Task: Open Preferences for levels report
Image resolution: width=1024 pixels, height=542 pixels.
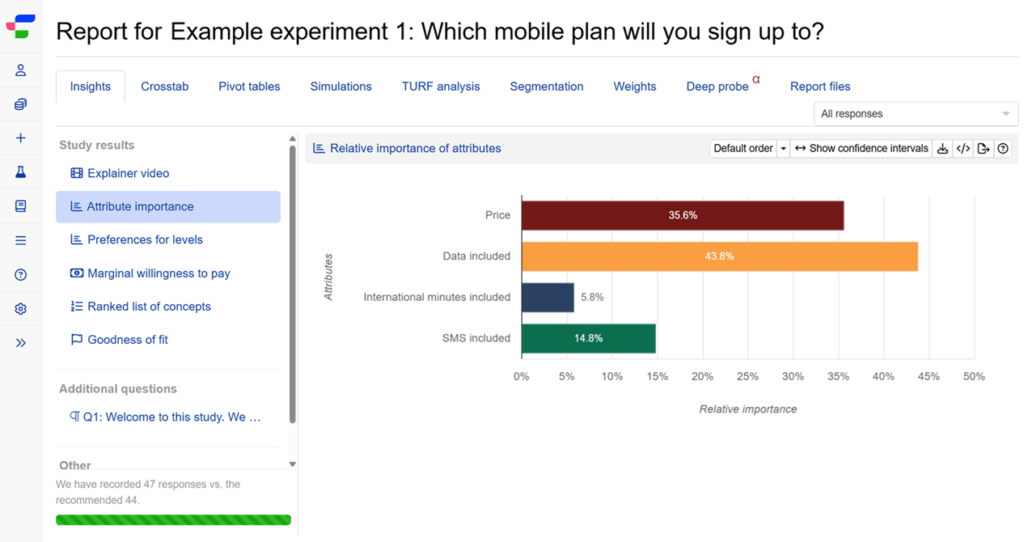Action: pos(144,240)
